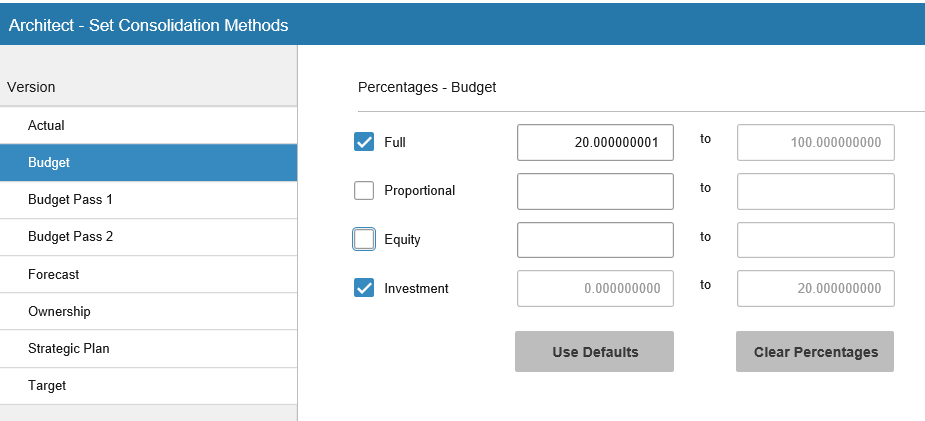Screen dimensions: 925x421
Task: Click the Investment upper percentage field
Action: [x=815, y=289]
